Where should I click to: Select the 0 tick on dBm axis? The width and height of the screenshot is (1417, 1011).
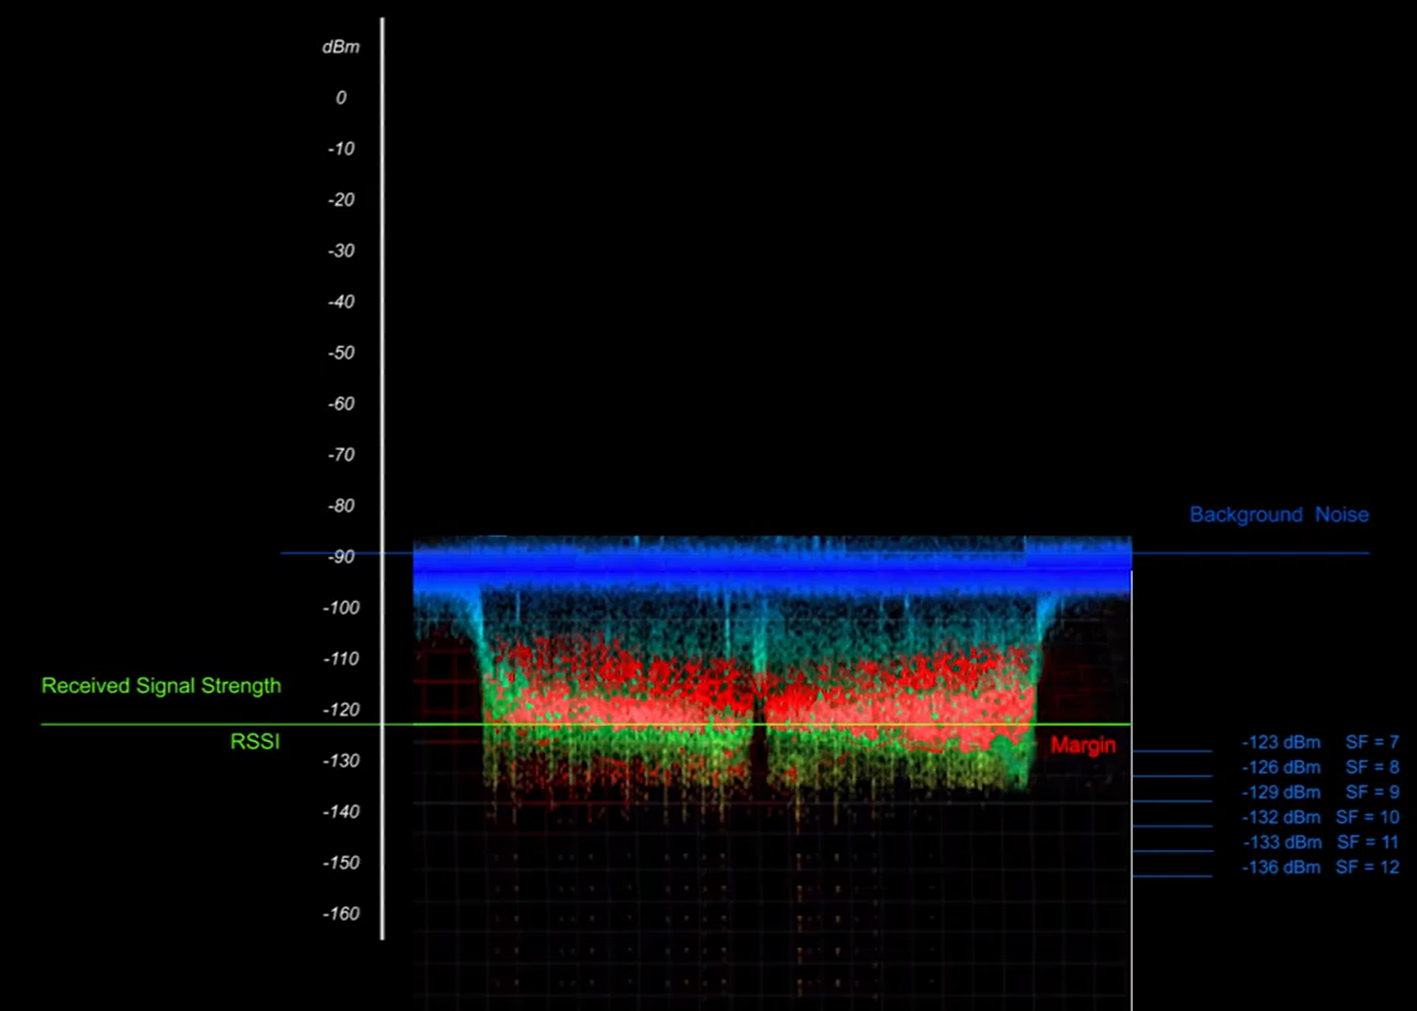(x=341, y=98)
